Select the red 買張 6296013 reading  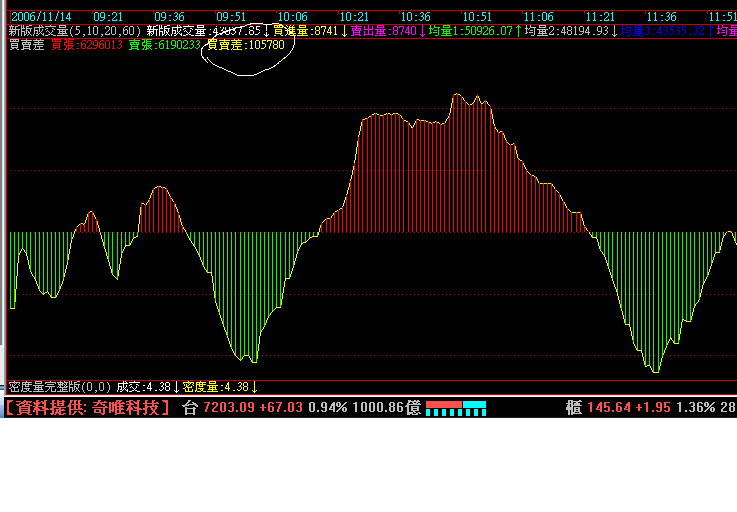click(x=87, y=45)
